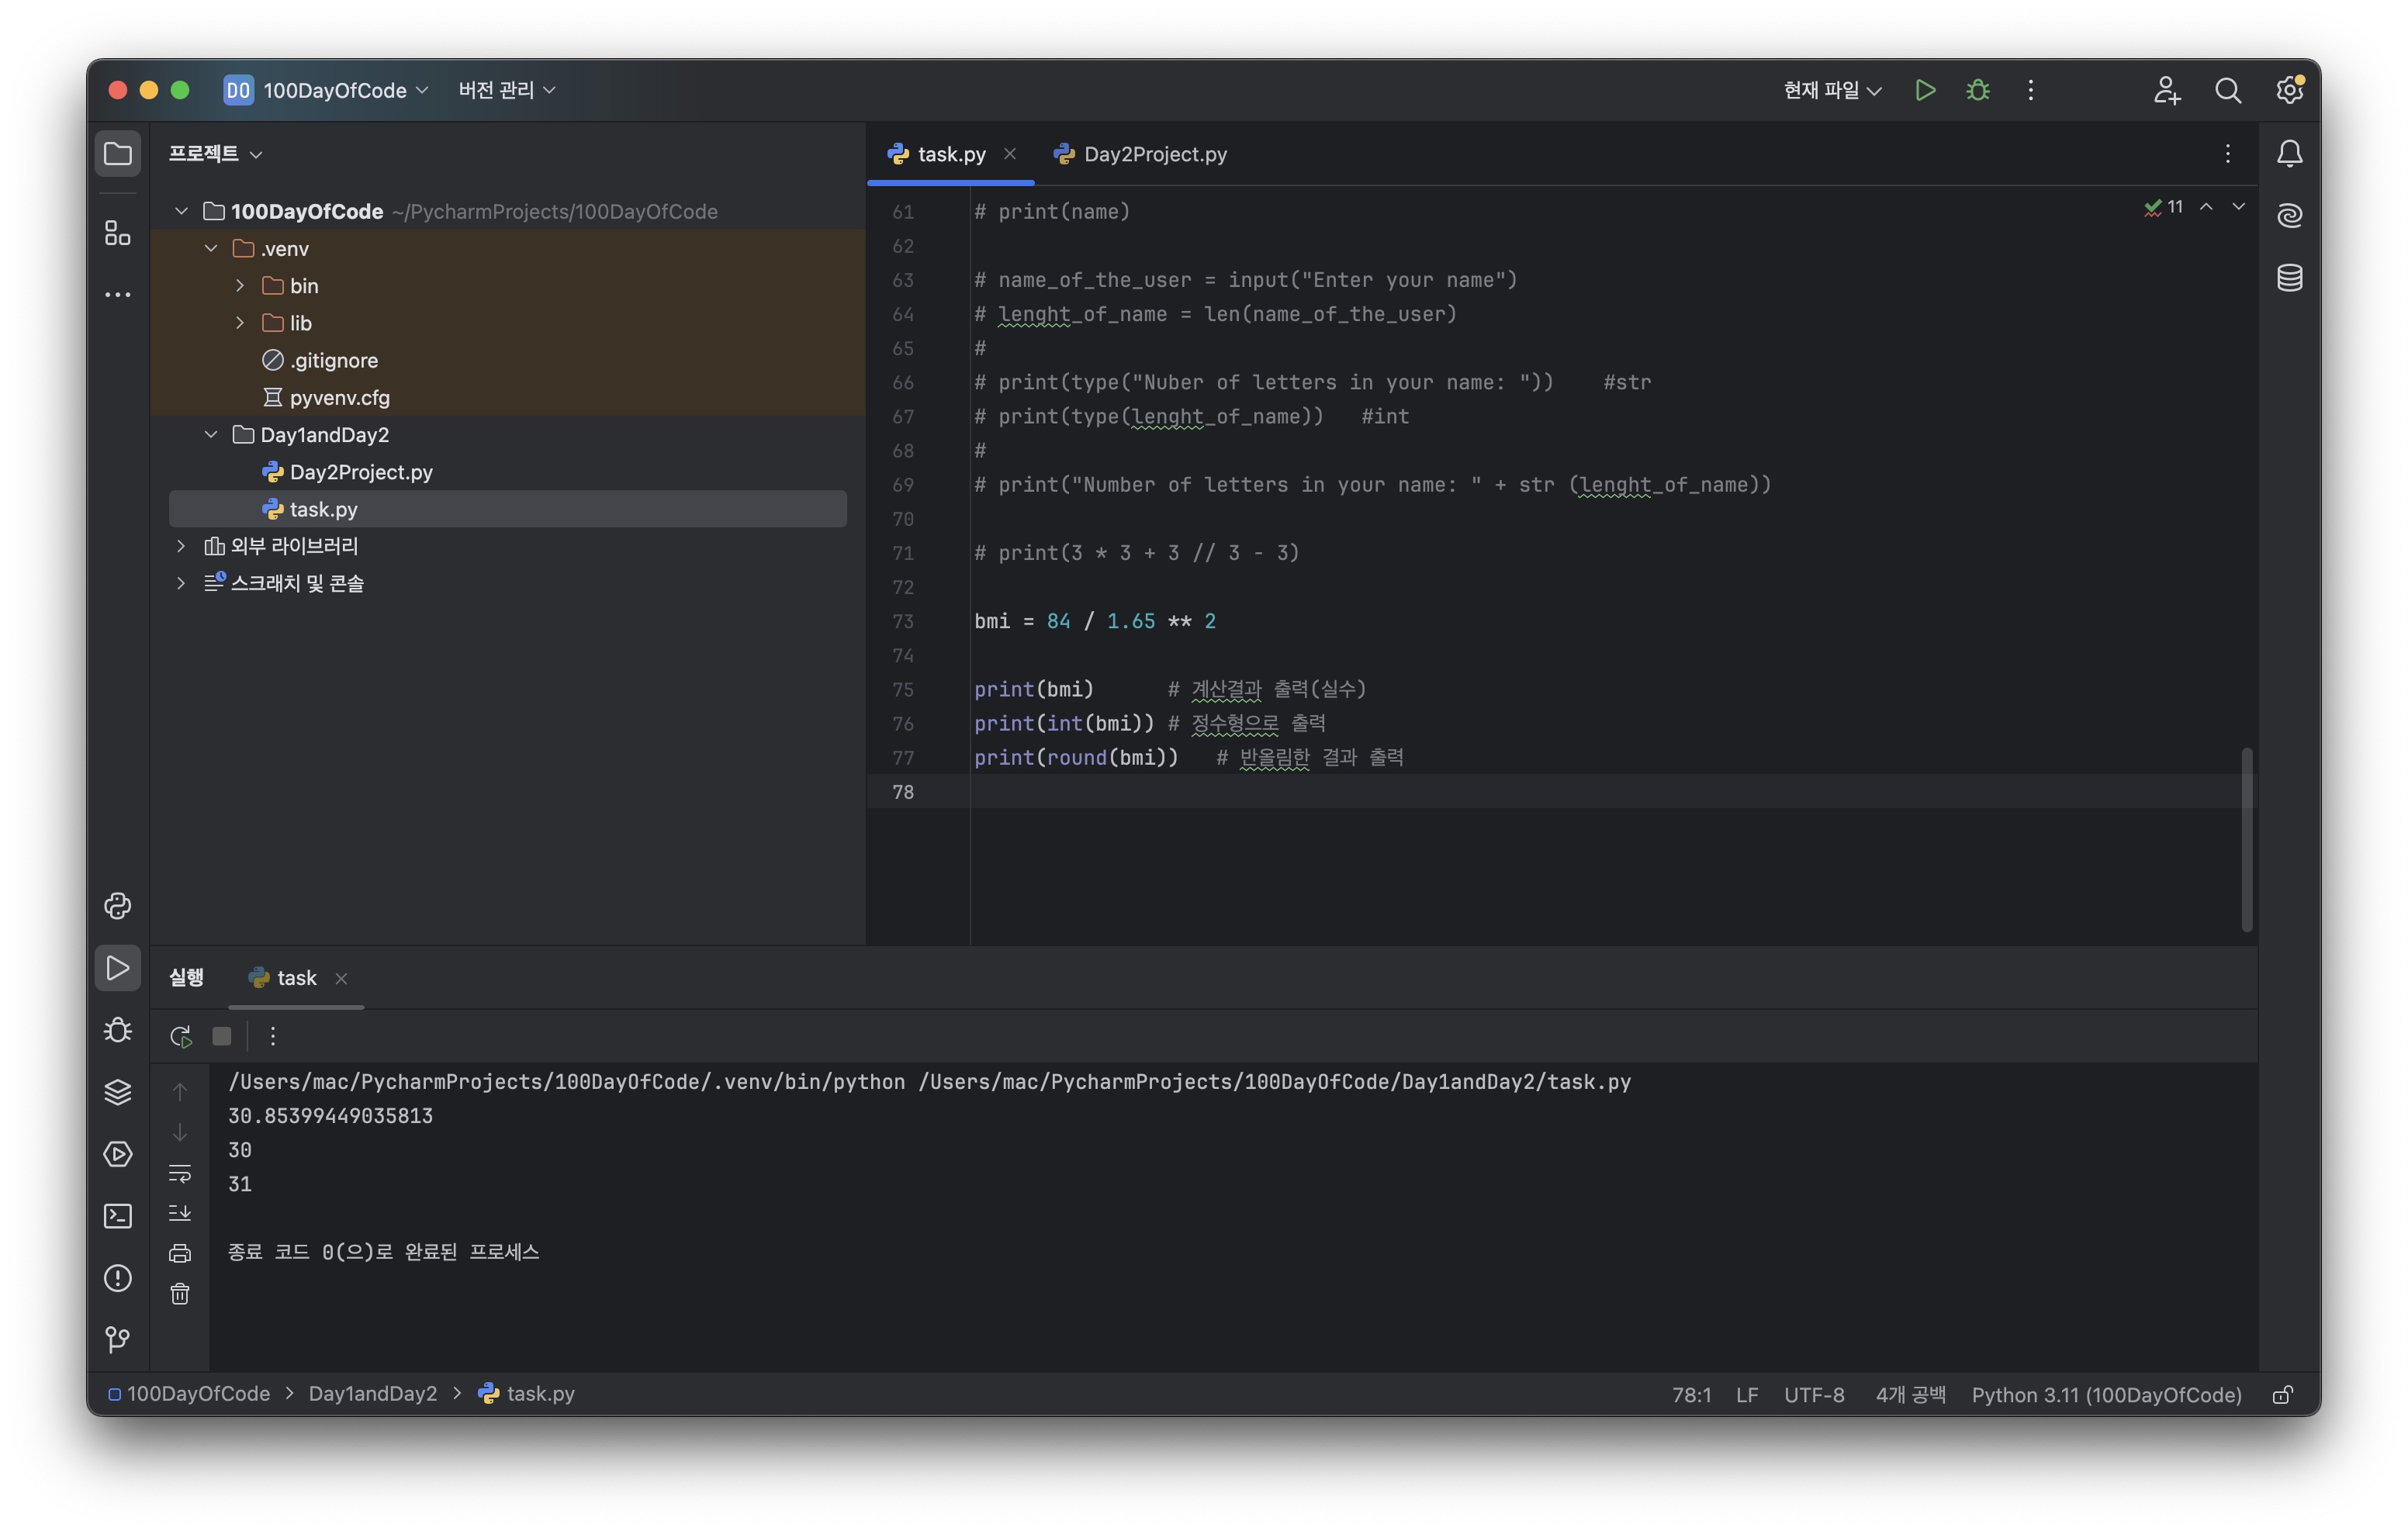Viewport: 2408px width, 1531px height.
Task: Click the editor vertical scrollbar thumb
Action: click(2246, 840)
